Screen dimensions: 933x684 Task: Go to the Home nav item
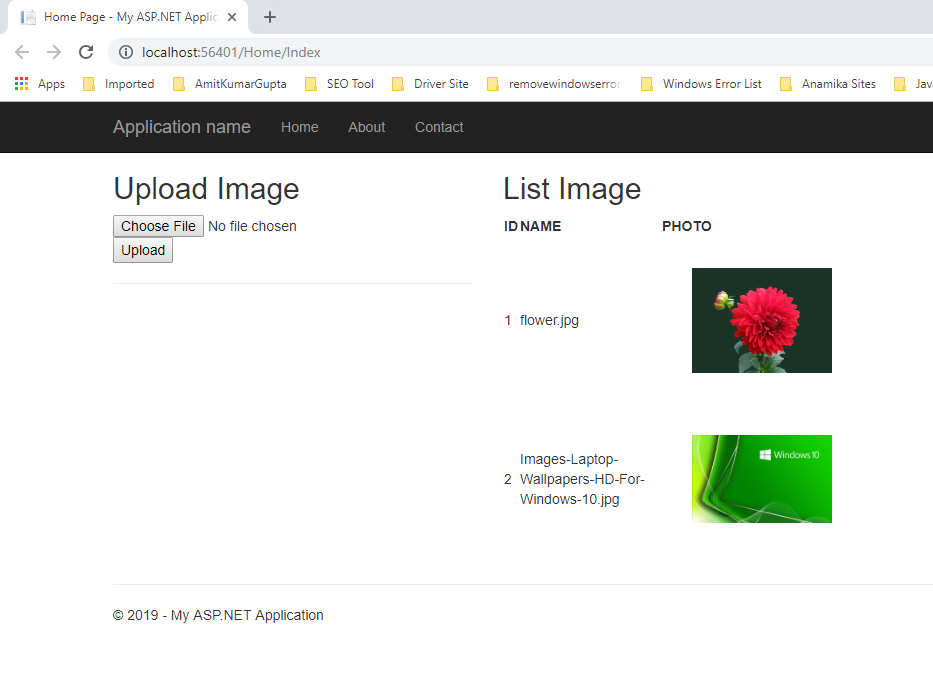pyautogui.click(x=299, y=127)
